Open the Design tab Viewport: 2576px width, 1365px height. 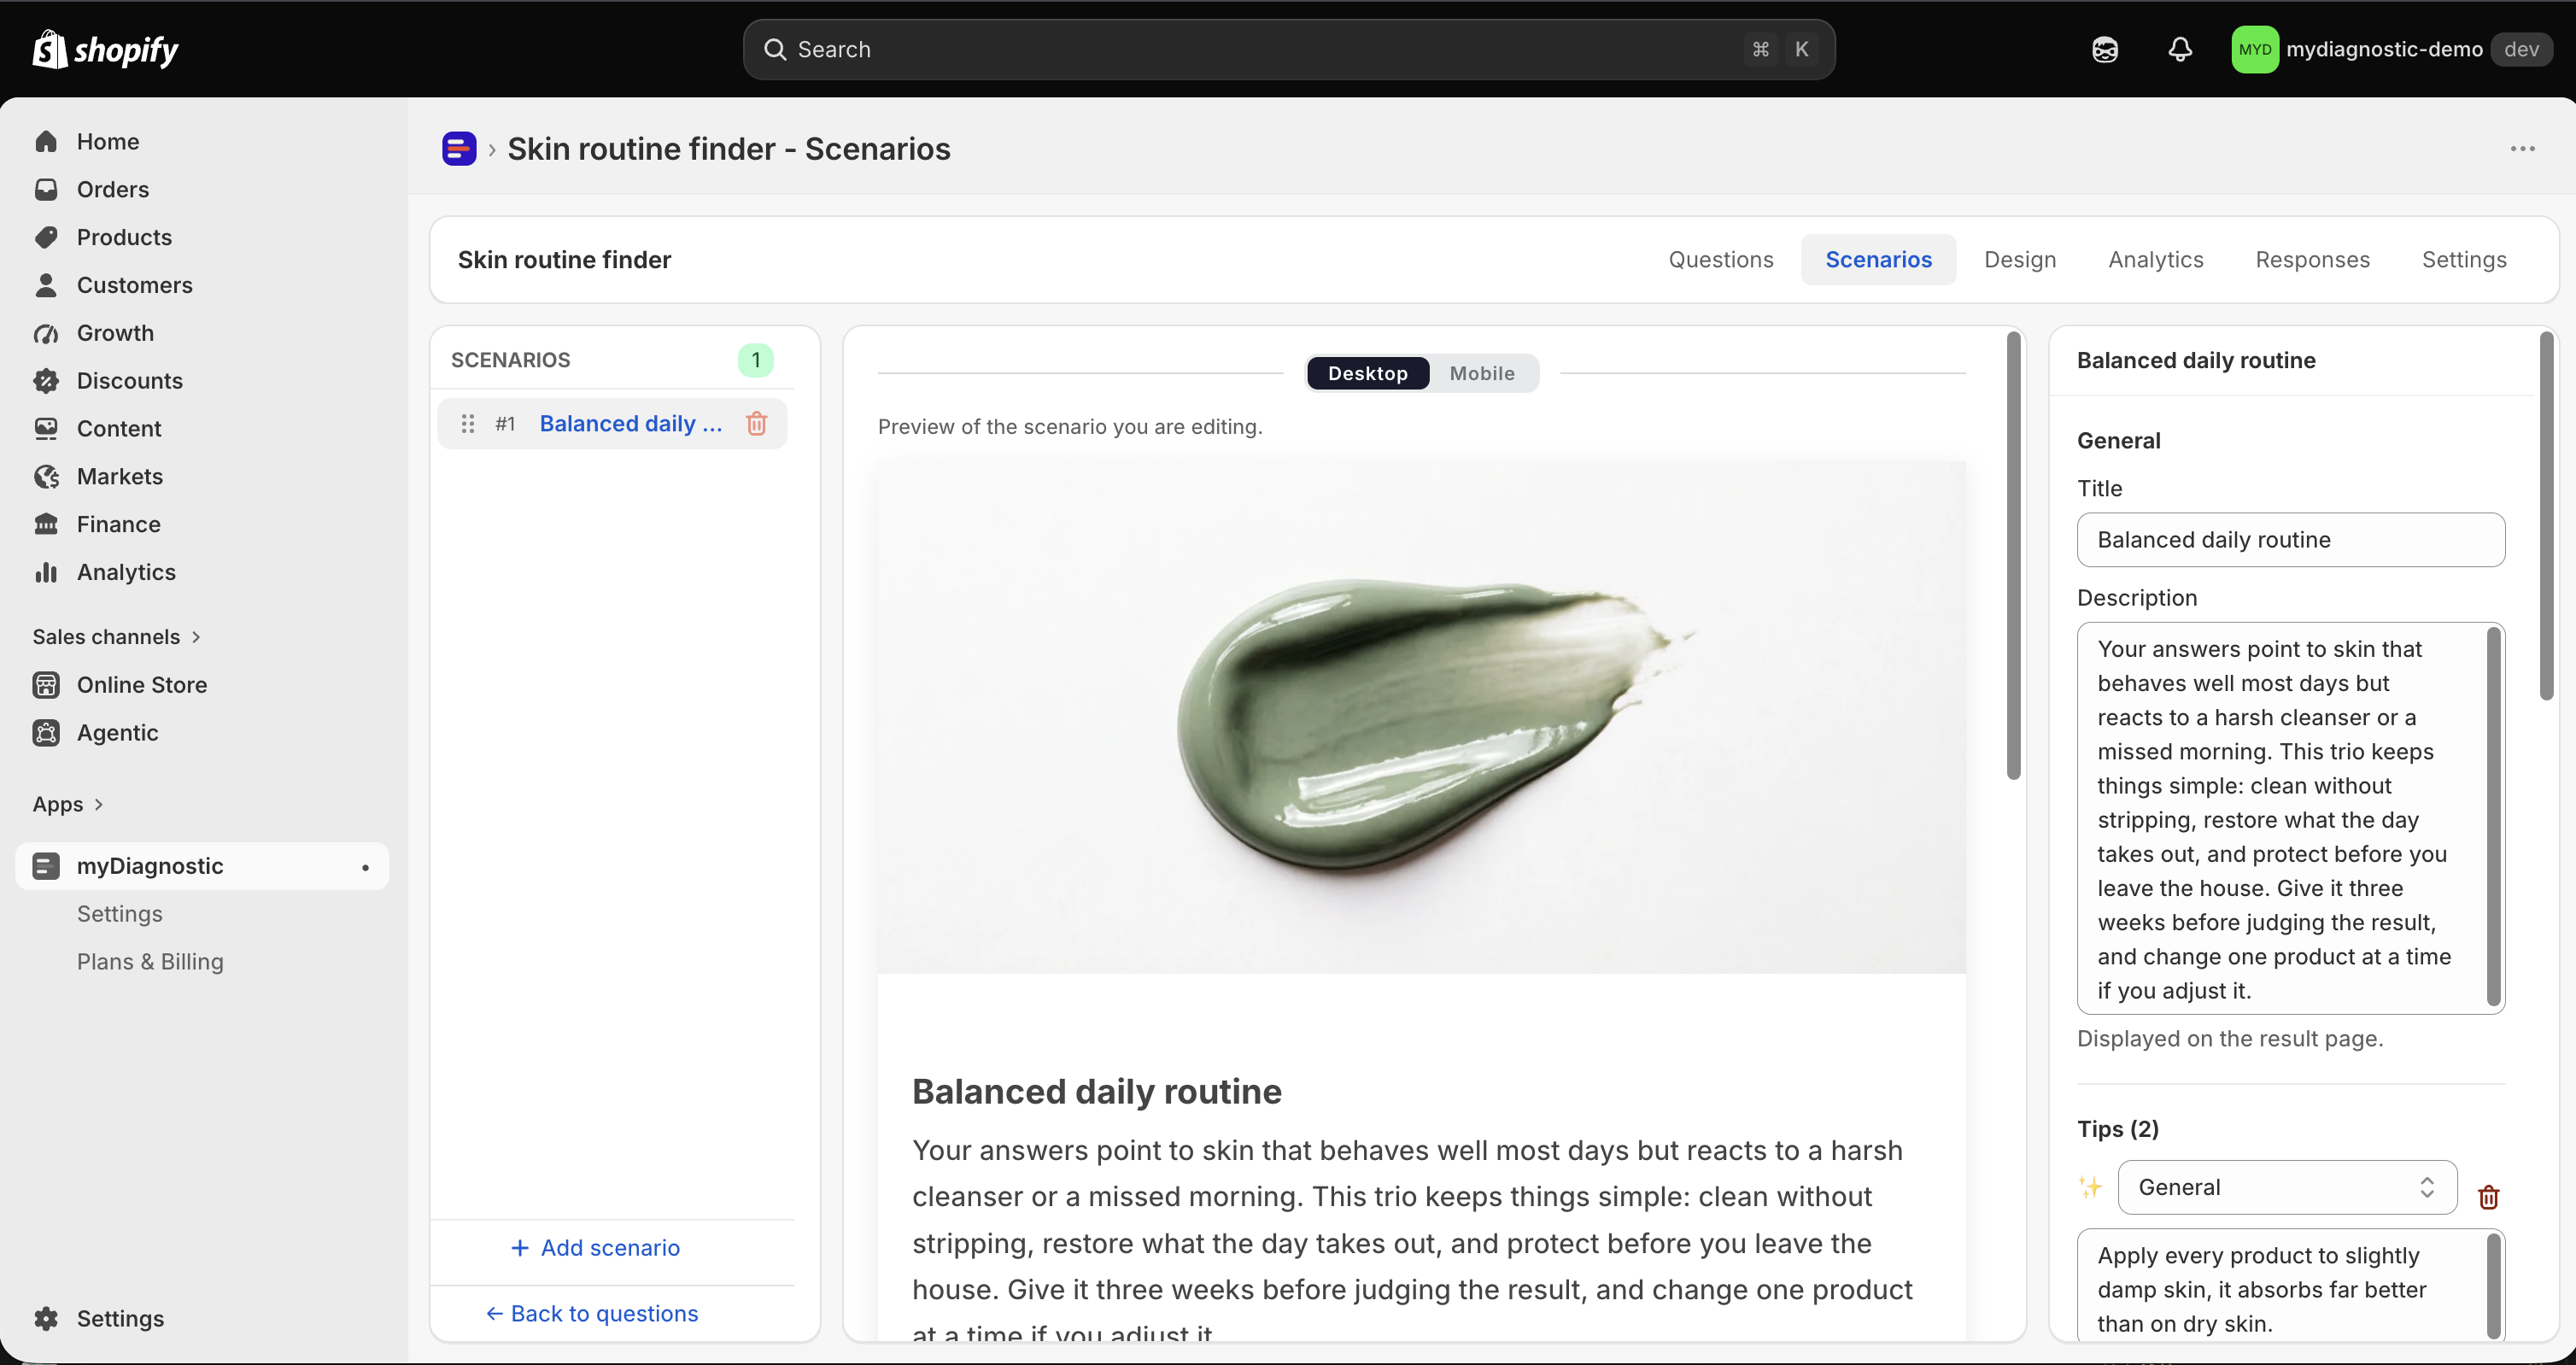[x=2020, y=260]
